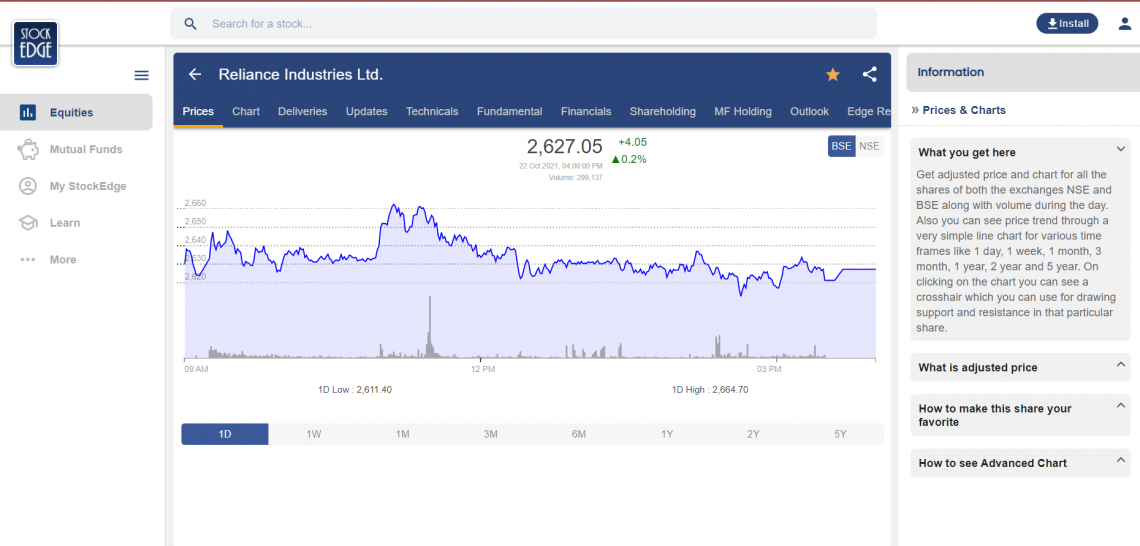The width and height of the screenshot is (1140, 546).
Task: Click the search magnifier icon
Action: click(190, 24)
